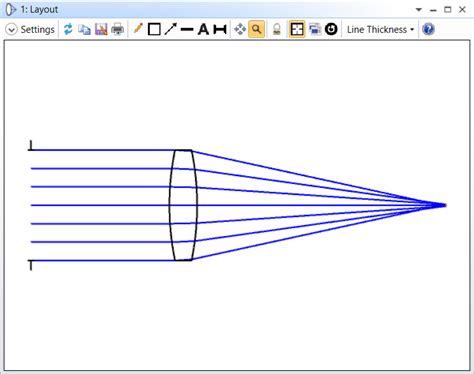Select the line drawing tool
The height and width of the screenshot is (374, 474).
tap(187, 30)
